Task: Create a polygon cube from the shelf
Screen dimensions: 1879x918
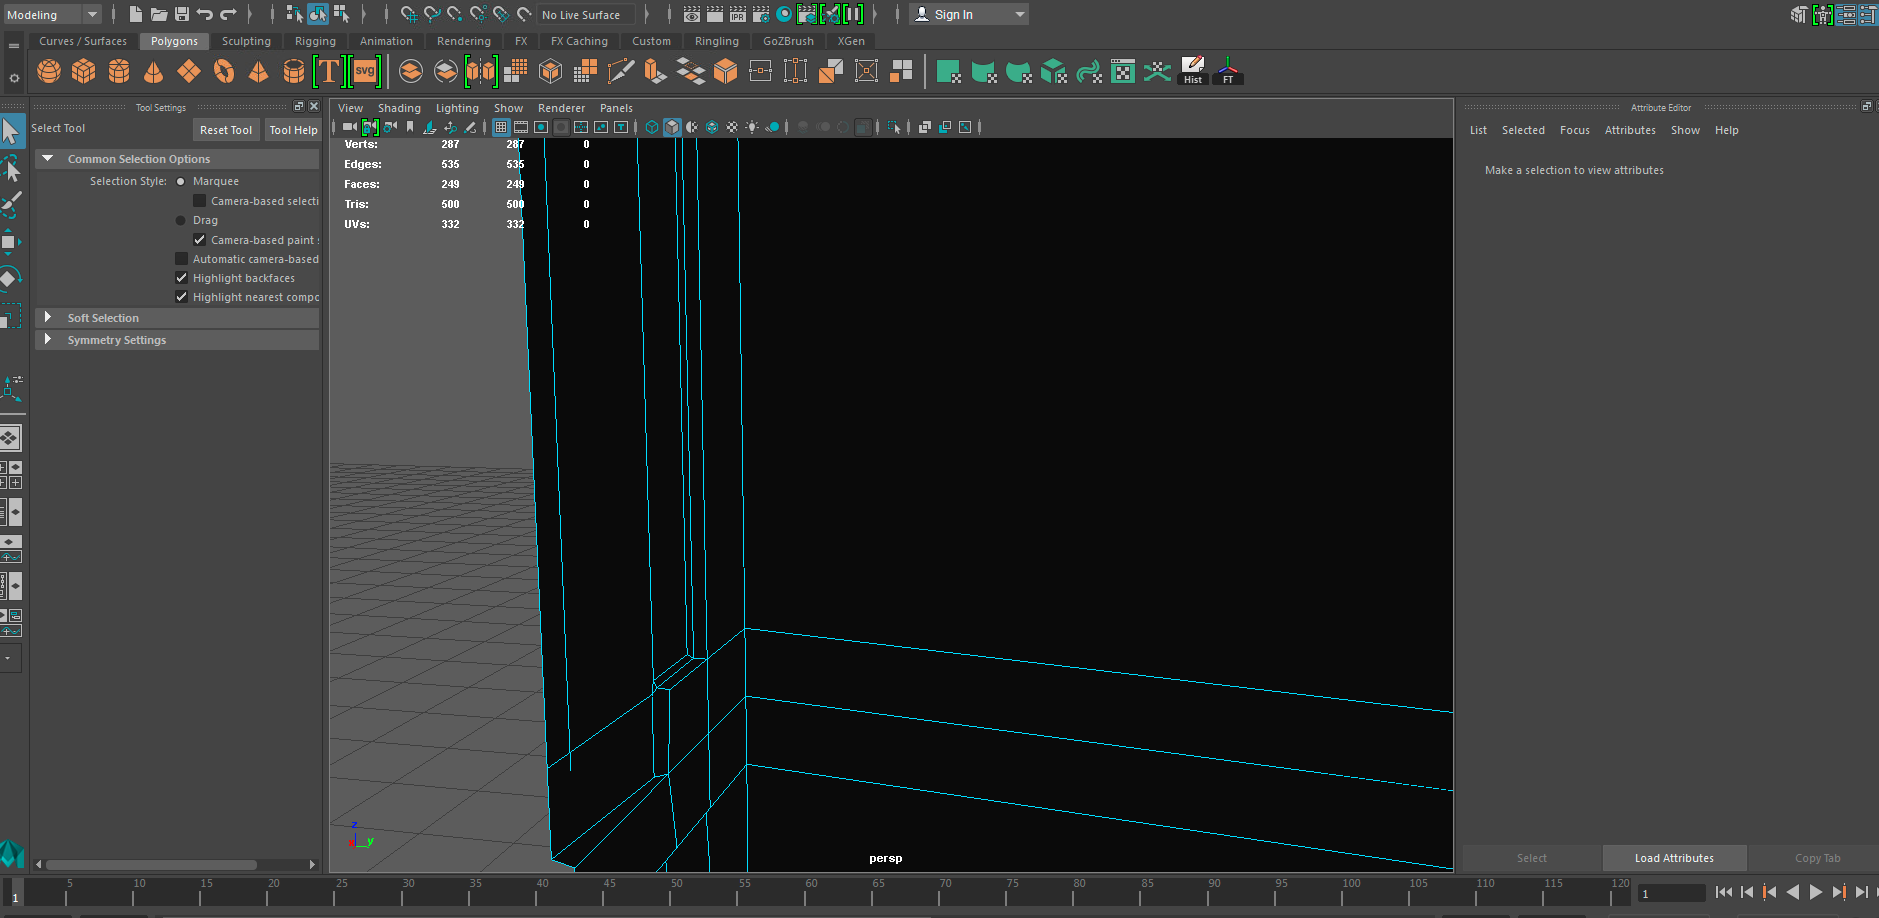Action: click(x=84, y=71)
